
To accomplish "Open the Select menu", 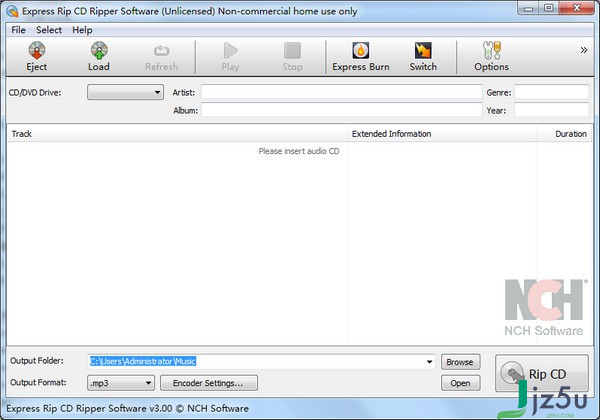I will coord(49,30).
